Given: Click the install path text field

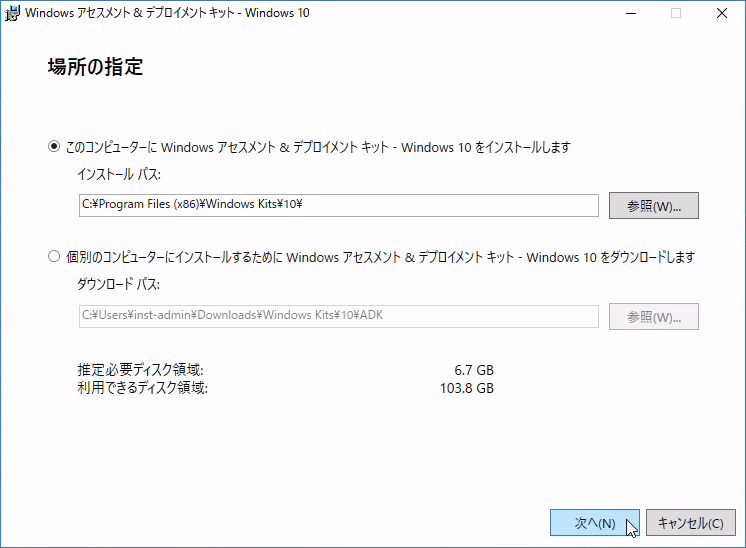Looking at the screenshot, I should coord(338,205).
